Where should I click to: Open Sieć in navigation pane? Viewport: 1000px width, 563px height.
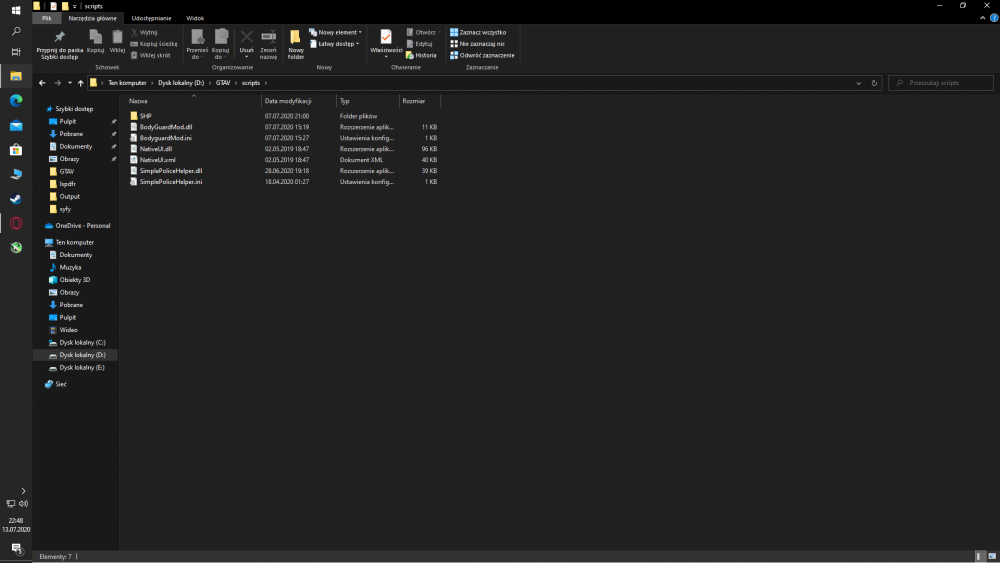tap(61, 384)
